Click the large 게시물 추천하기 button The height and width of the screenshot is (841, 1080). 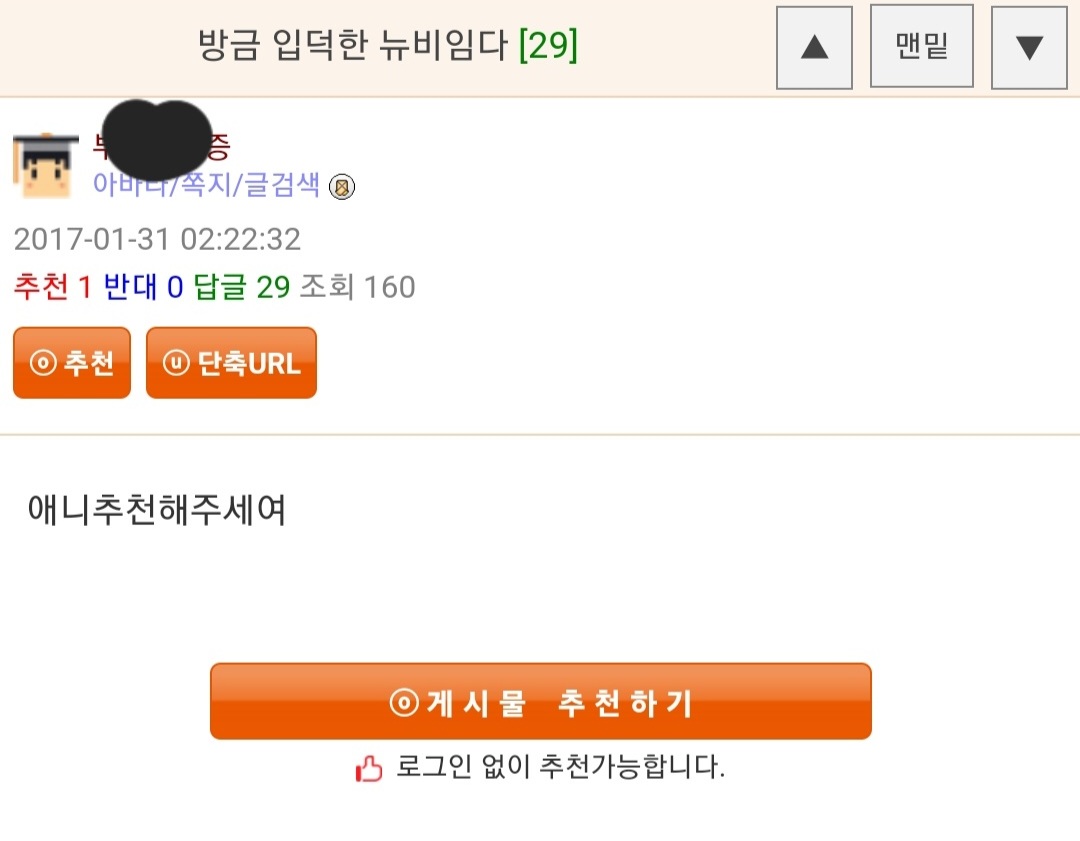(x=541, y=701)
